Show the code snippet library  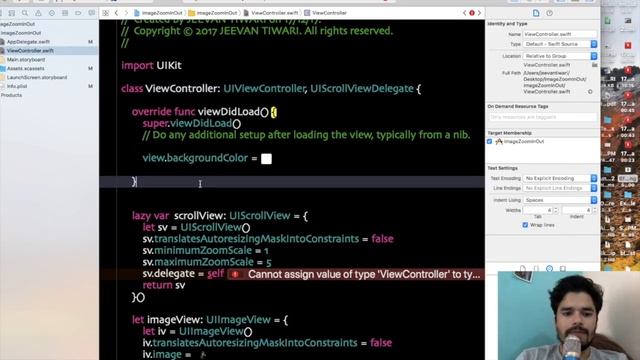[536, 268]
